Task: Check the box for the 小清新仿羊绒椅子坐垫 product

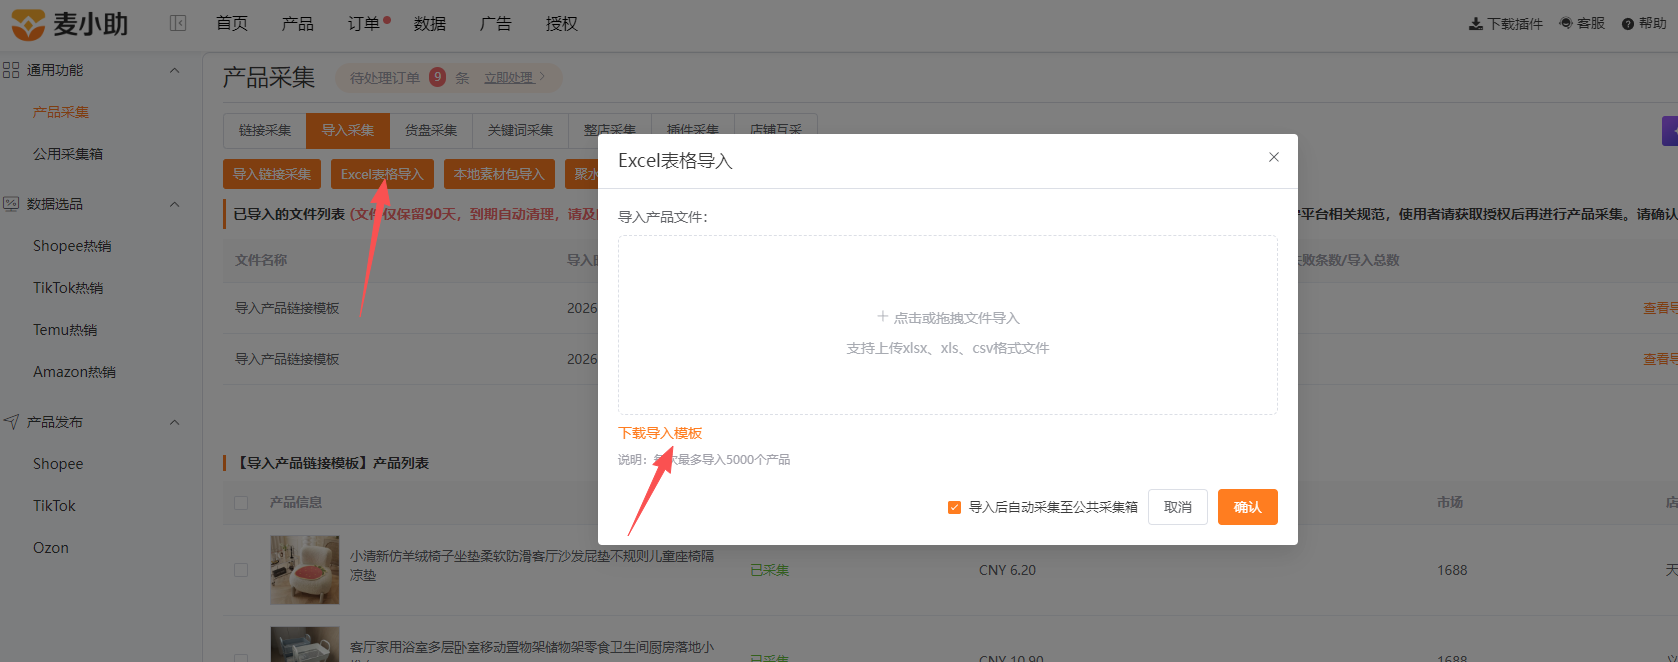Action: [241, 570]
